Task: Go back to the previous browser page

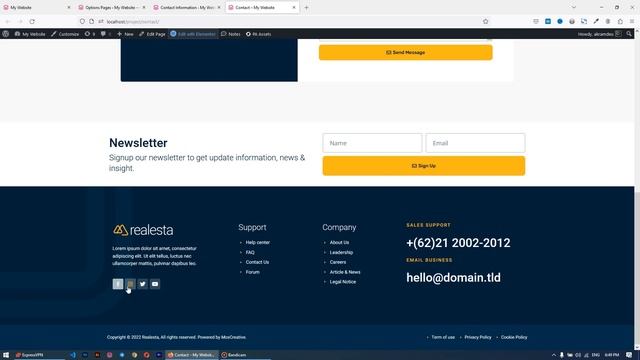Action: (7, 21)
